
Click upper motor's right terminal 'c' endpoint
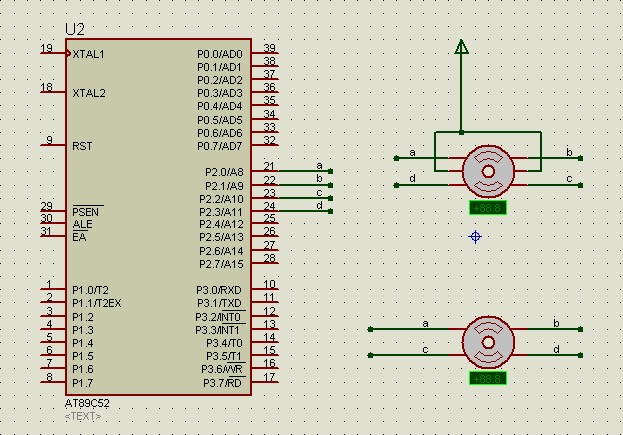(x=580, y=185)
